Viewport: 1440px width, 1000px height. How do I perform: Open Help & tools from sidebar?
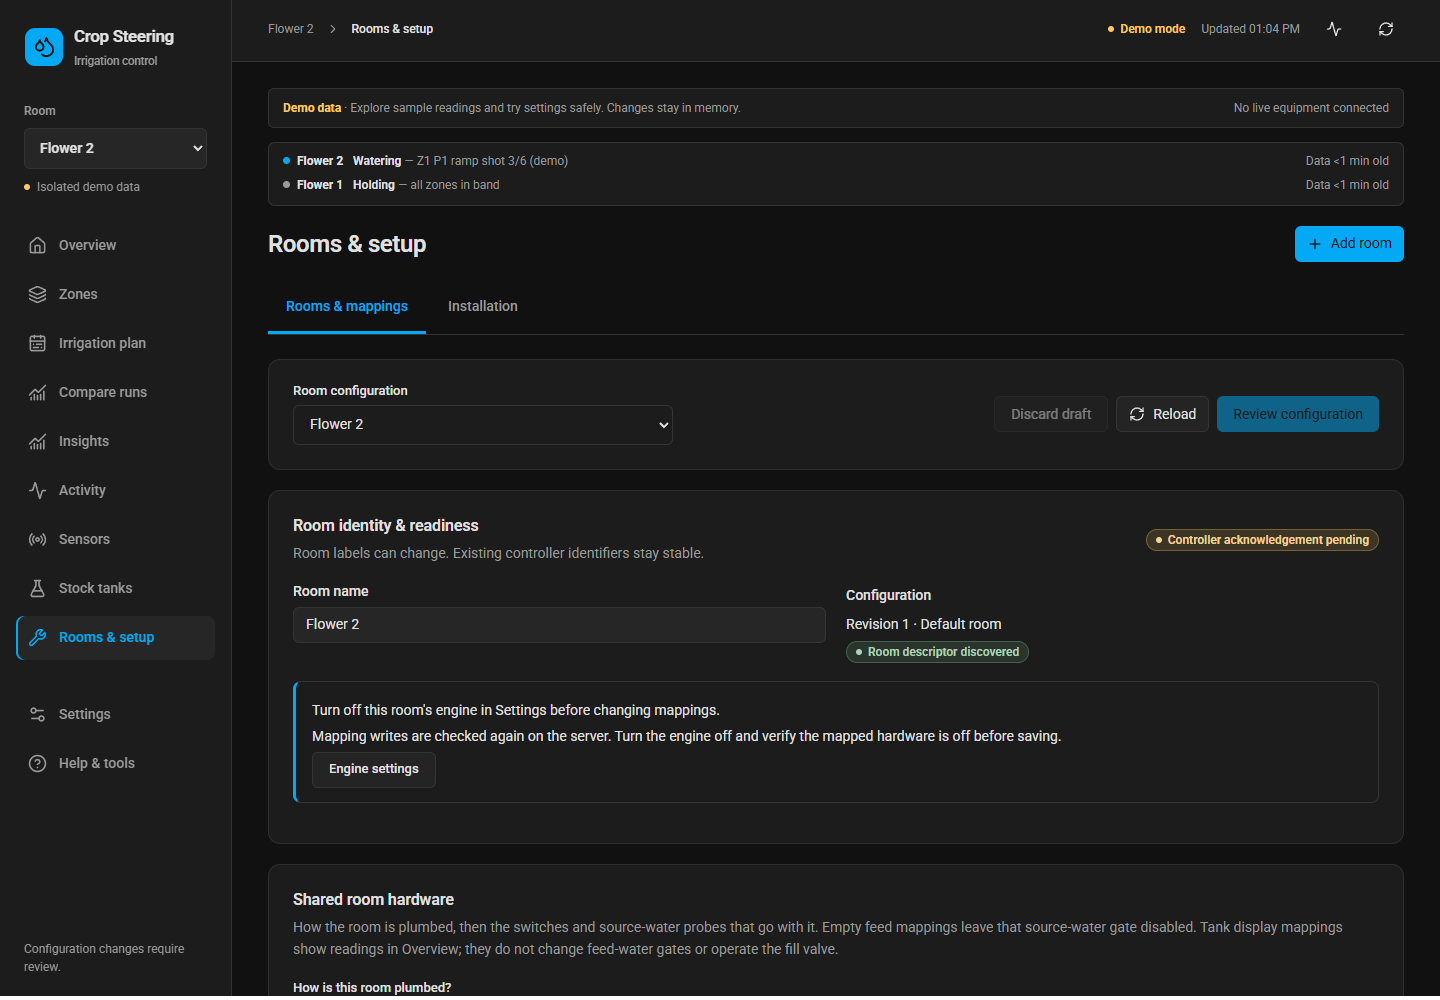point(116,763)
